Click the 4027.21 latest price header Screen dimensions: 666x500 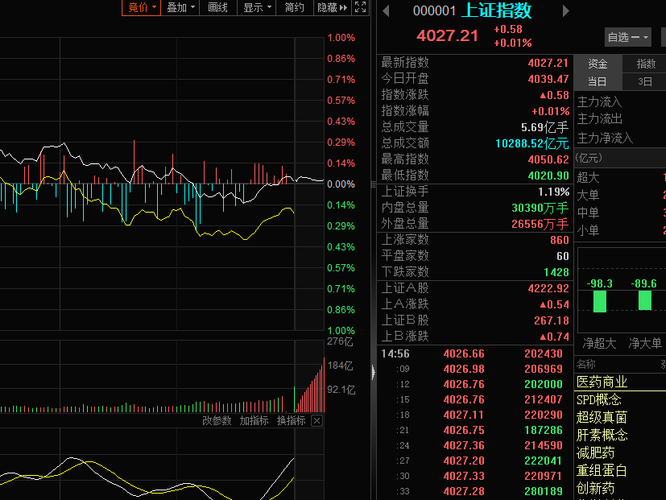[x=447, y=36]
